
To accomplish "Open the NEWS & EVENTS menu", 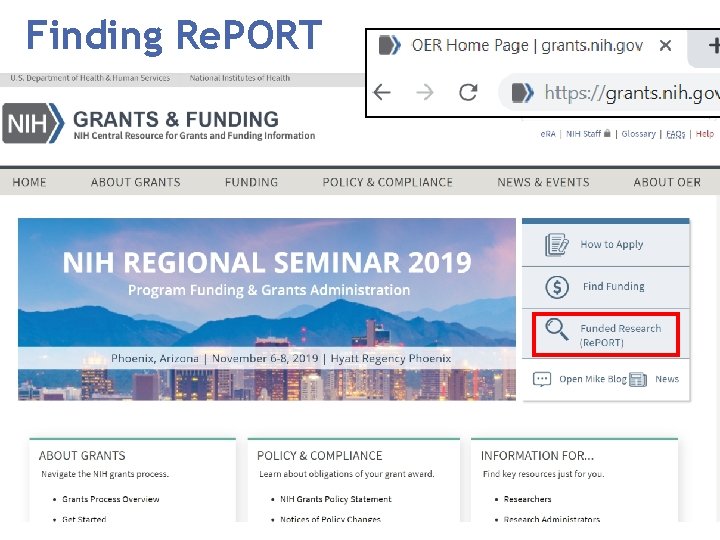I will click(543, 182).
